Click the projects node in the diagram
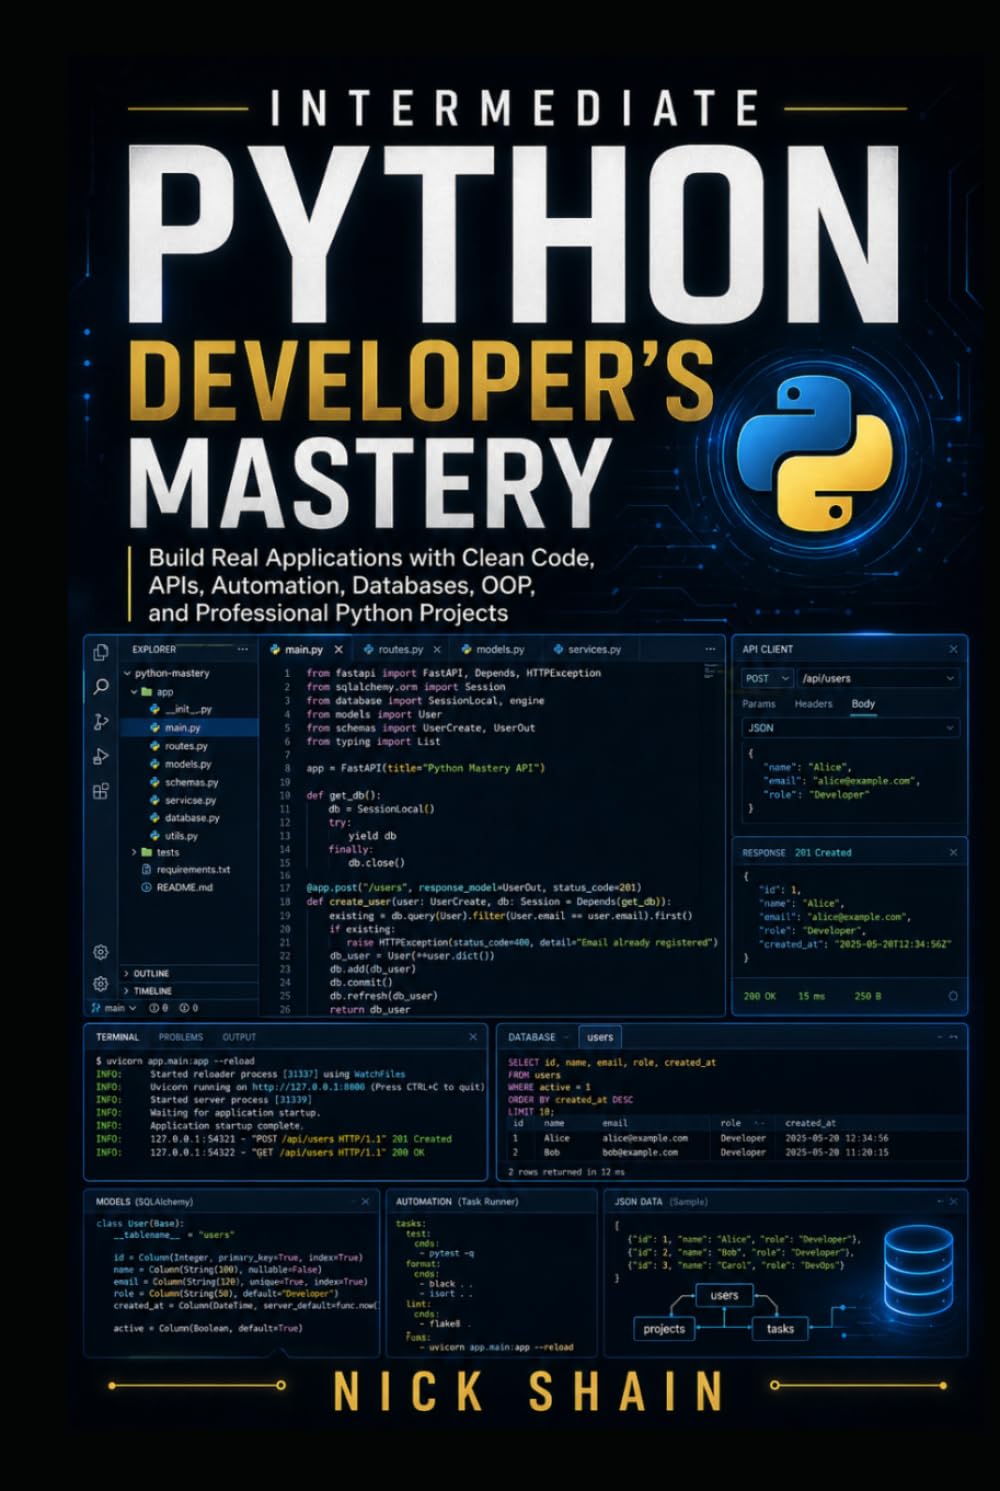This screenshot has height=1491, width=1000. coord(664,1328)
